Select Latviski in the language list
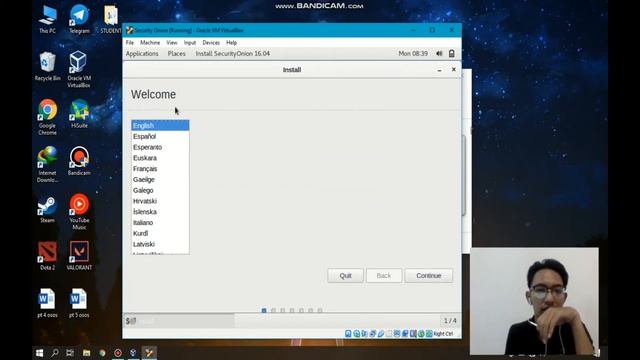Viewport: 640px width, 360px height. coord(160,244)
